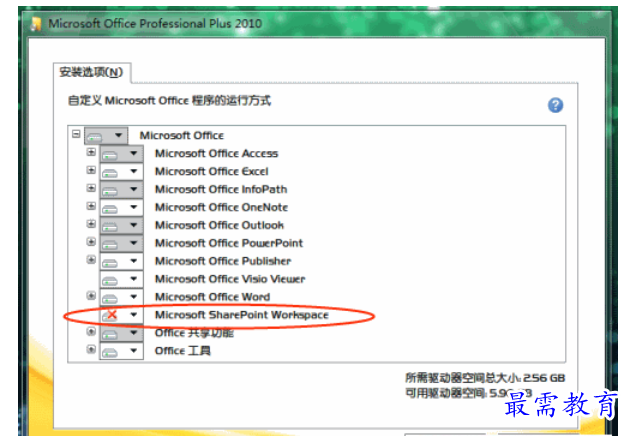626x436 pixels.
Task: Click the drive icon beside Office Access
Action: 110,155
